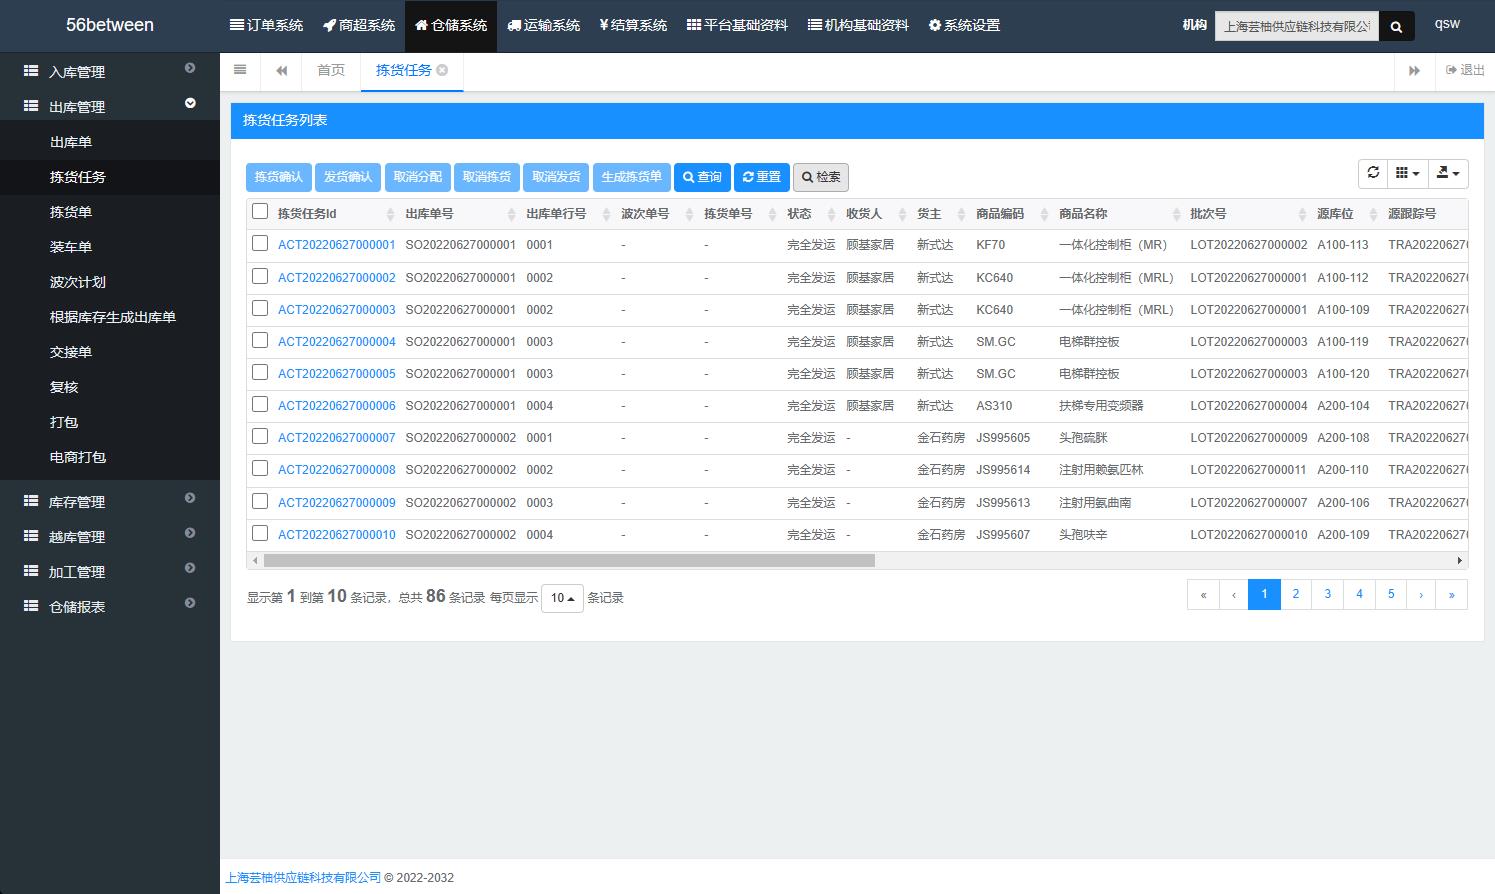
Task: Click the table horizontal scrollbar thumb
Action: [568, 561]
